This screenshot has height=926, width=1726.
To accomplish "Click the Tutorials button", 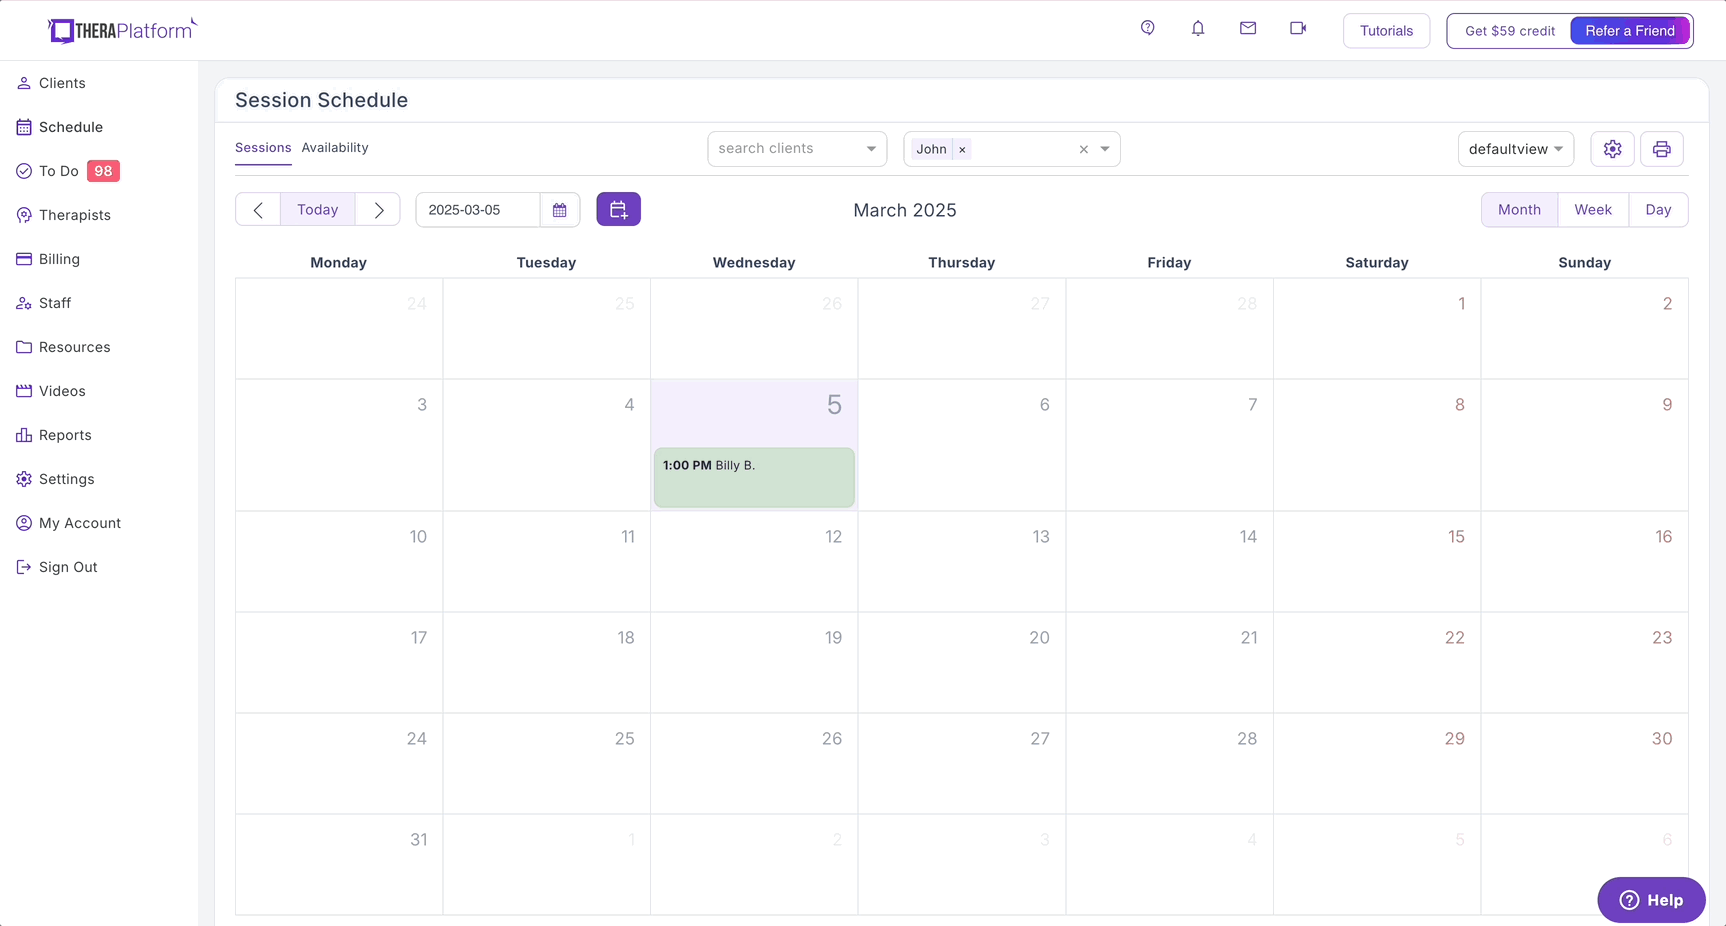I will click(1386, 31).
